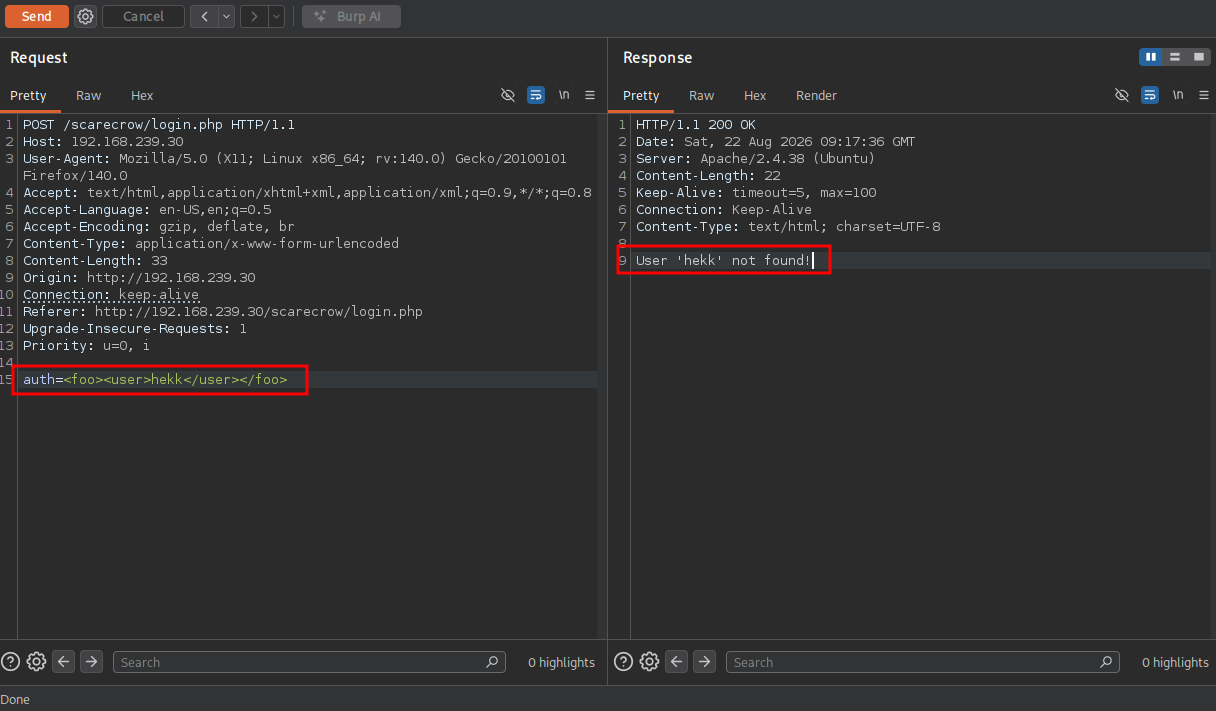This screenshot has width=1216, height=711.
Task: Open search settings gear below Request panel
Action: tap(37, 661)
